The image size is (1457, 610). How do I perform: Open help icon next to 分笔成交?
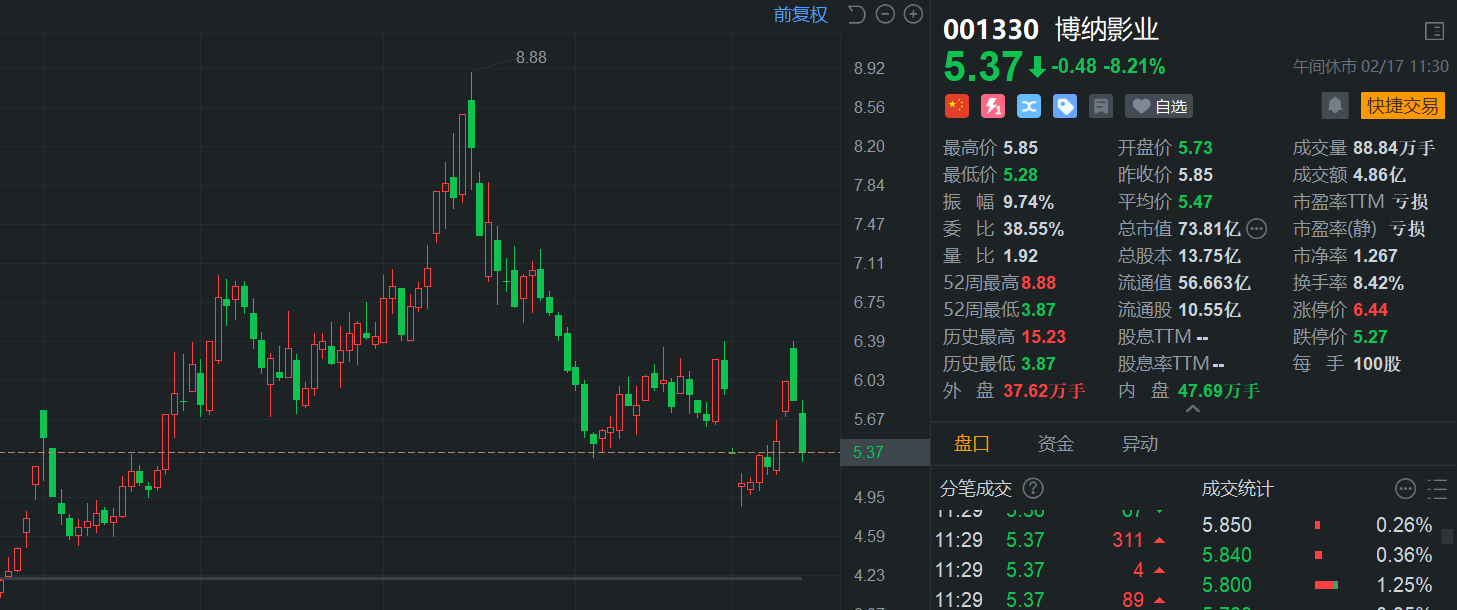(1034, 489)
